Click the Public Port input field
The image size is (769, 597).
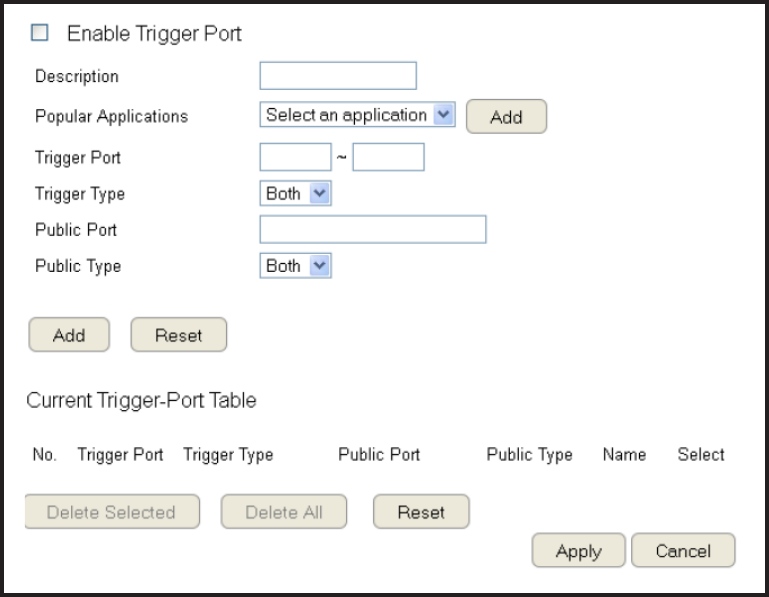(372, 229)
